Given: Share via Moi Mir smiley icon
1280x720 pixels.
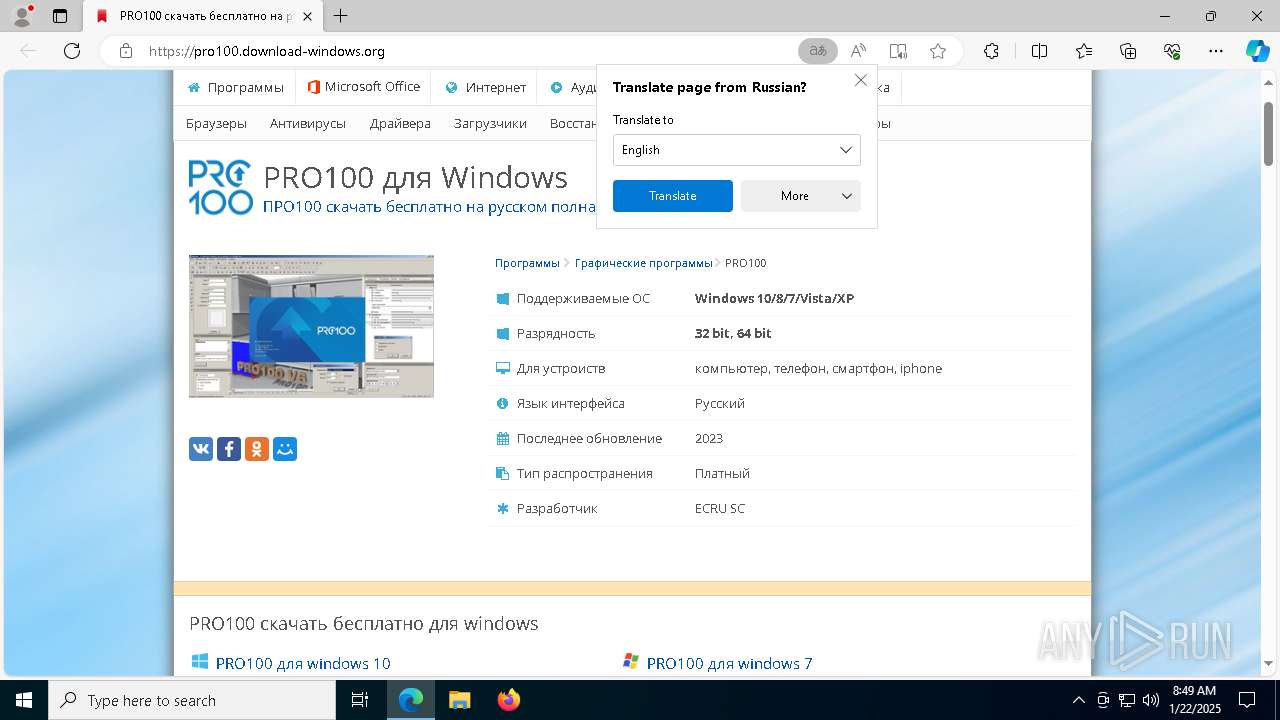Looking at the screenshot, I should (x=285, y=449).
